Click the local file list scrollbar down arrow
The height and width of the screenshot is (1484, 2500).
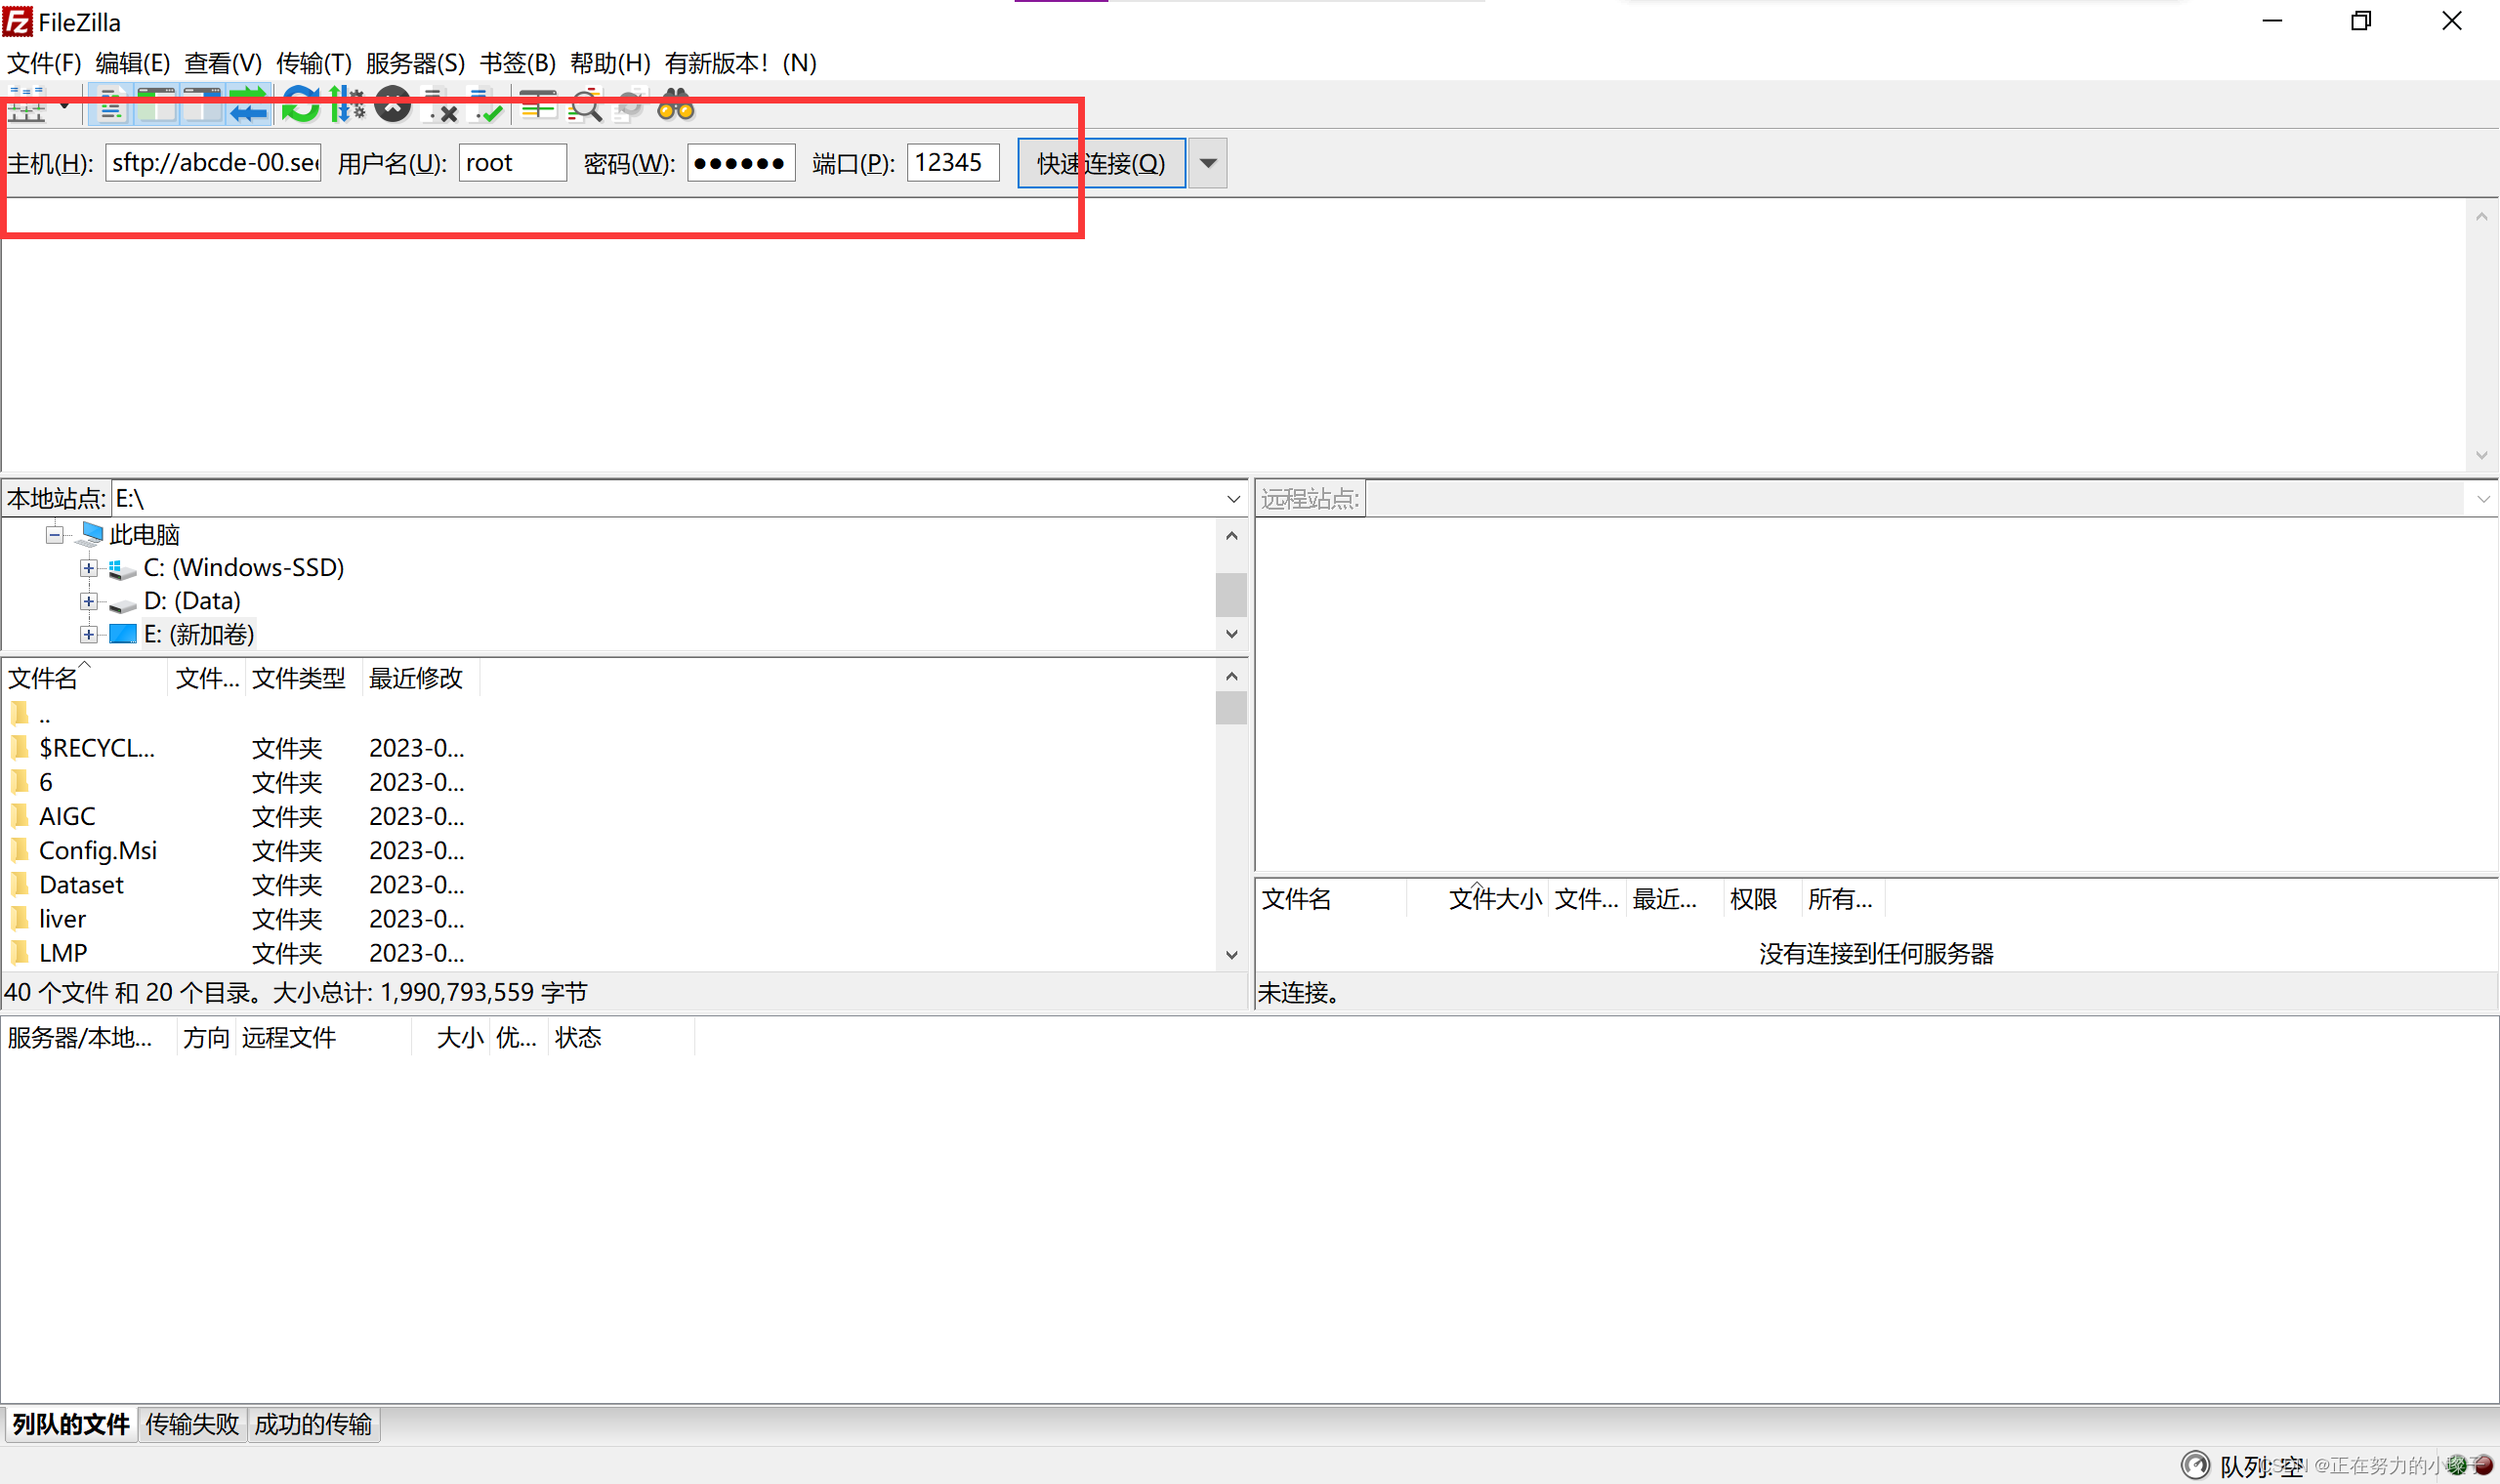coord(1232,956)
